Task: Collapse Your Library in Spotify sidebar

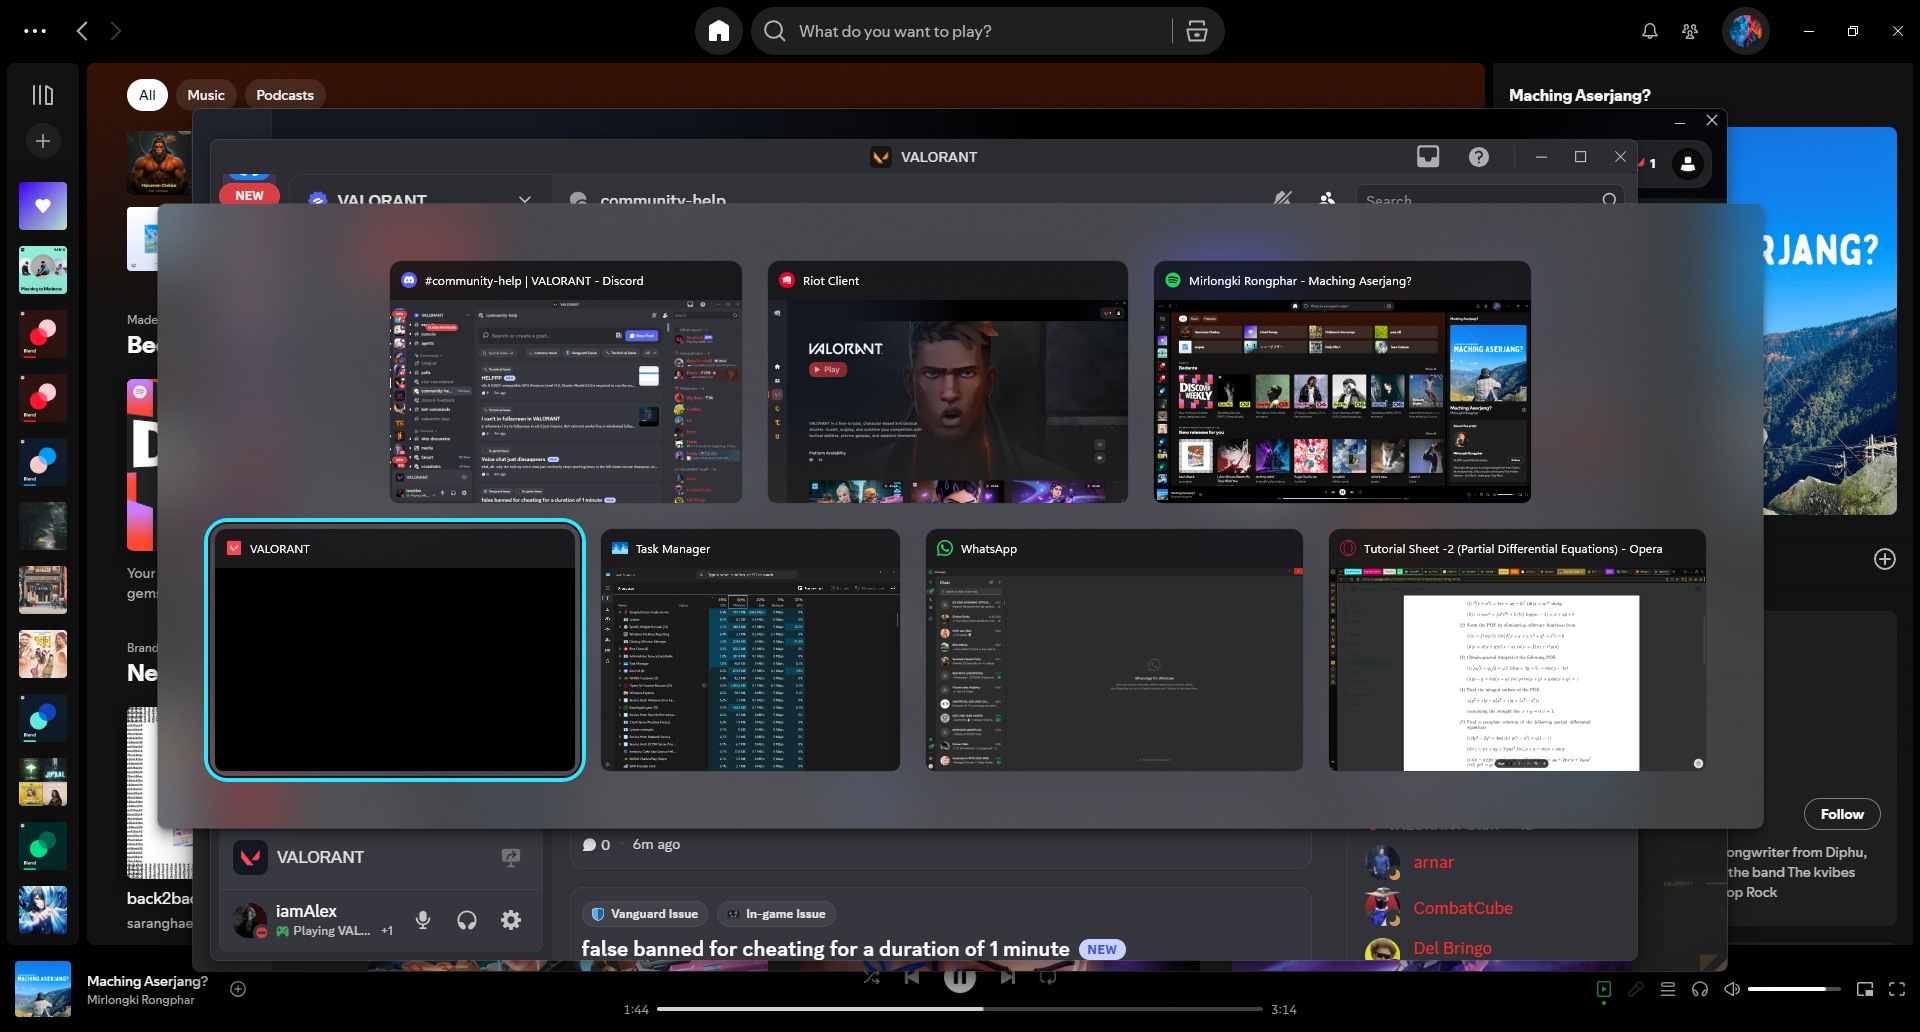Action: (x=43, y=95)
